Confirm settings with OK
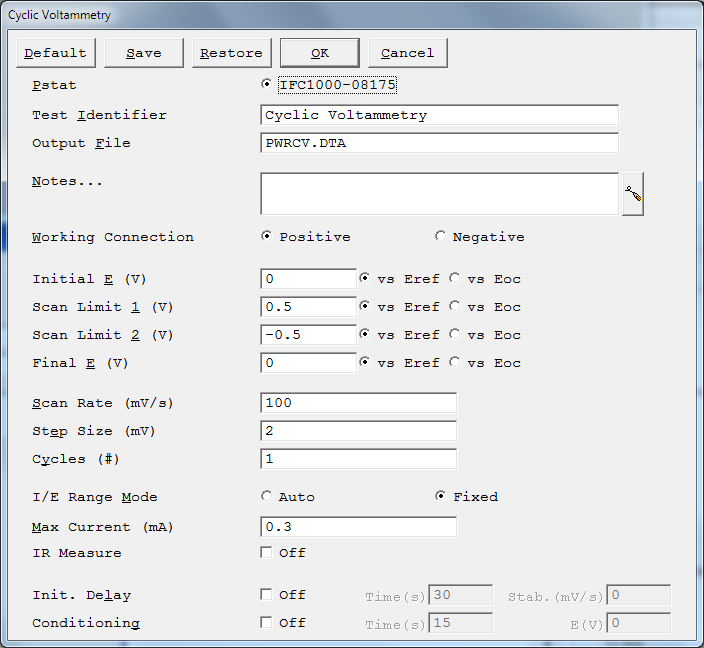704x648 pixels. tap(320, 53)
